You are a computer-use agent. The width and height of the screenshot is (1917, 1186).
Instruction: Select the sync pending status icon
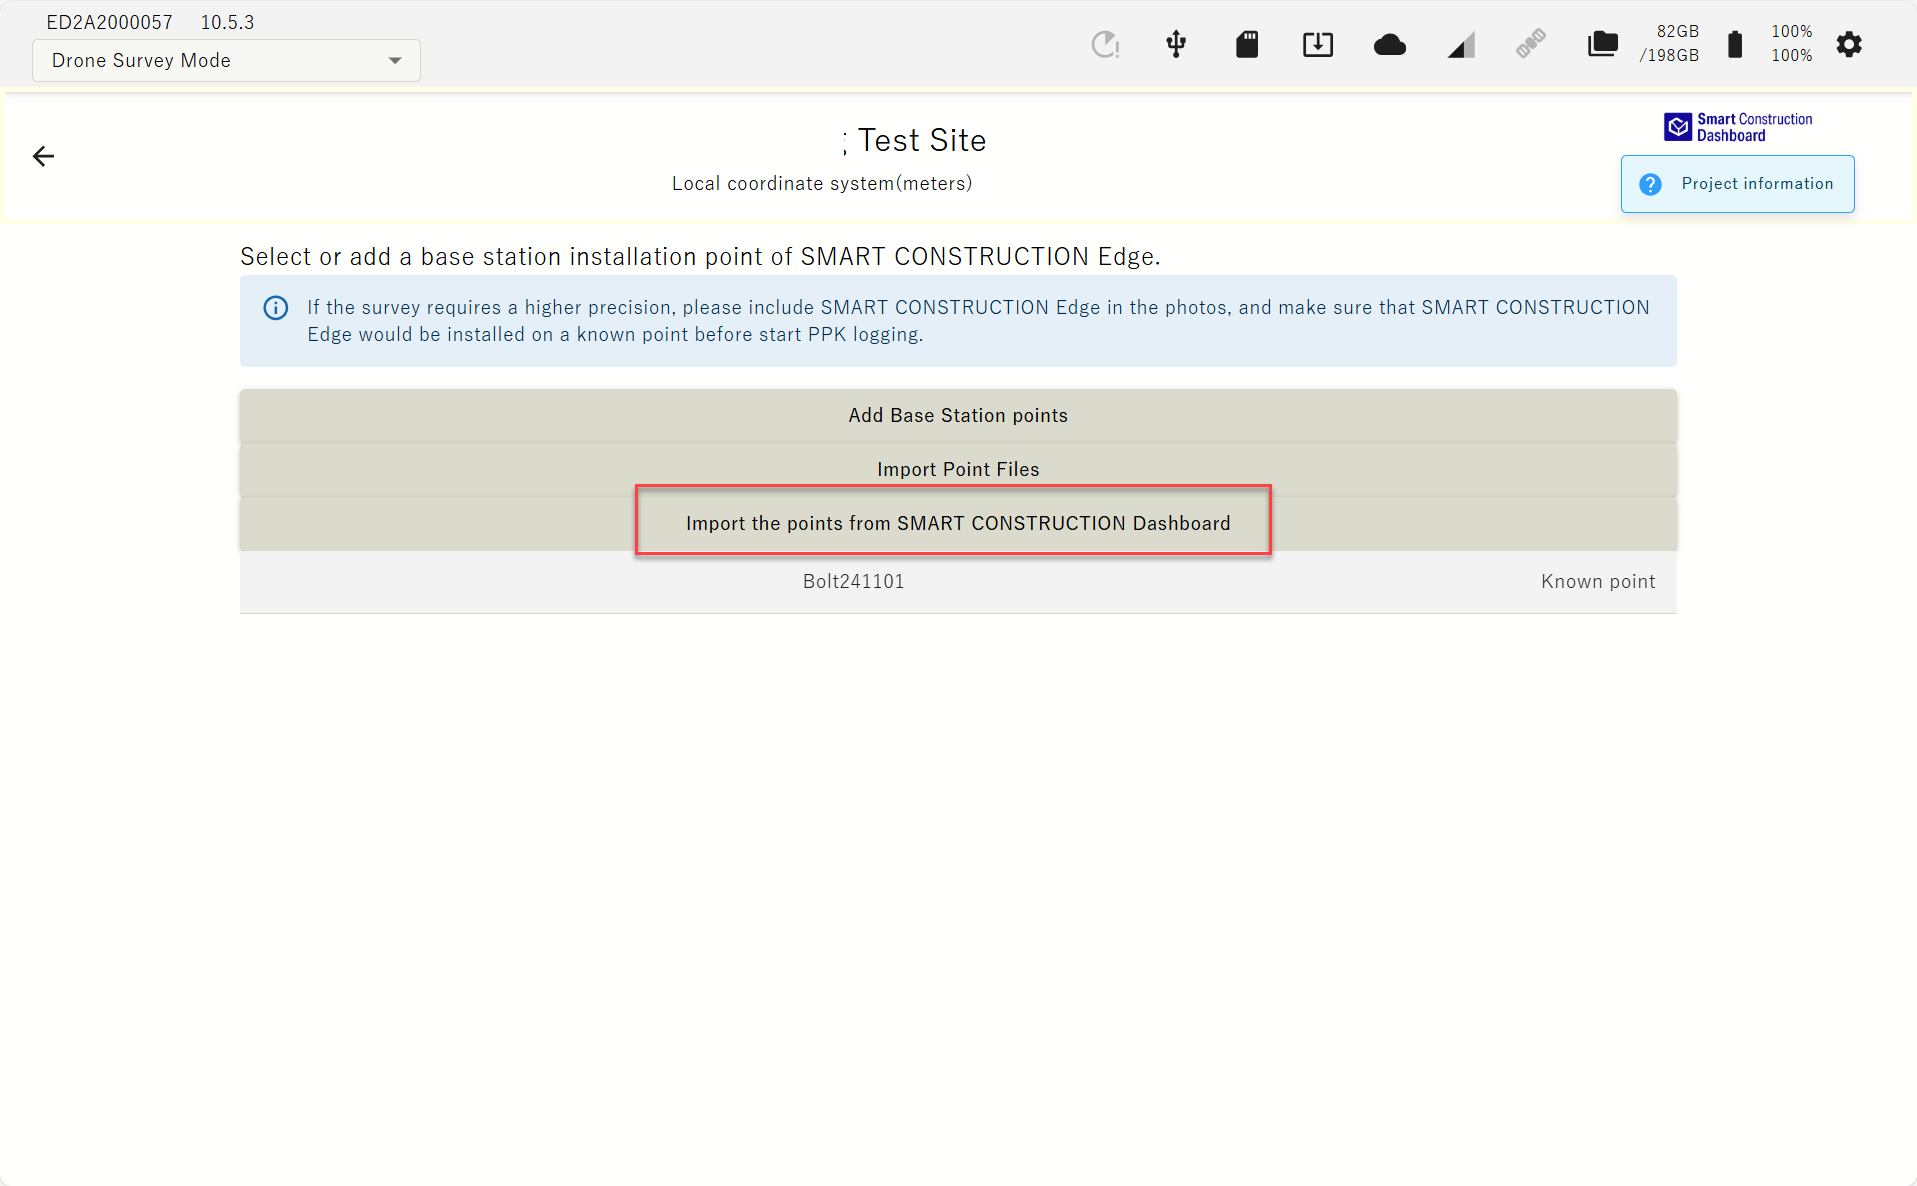[x=1105, y=44]
